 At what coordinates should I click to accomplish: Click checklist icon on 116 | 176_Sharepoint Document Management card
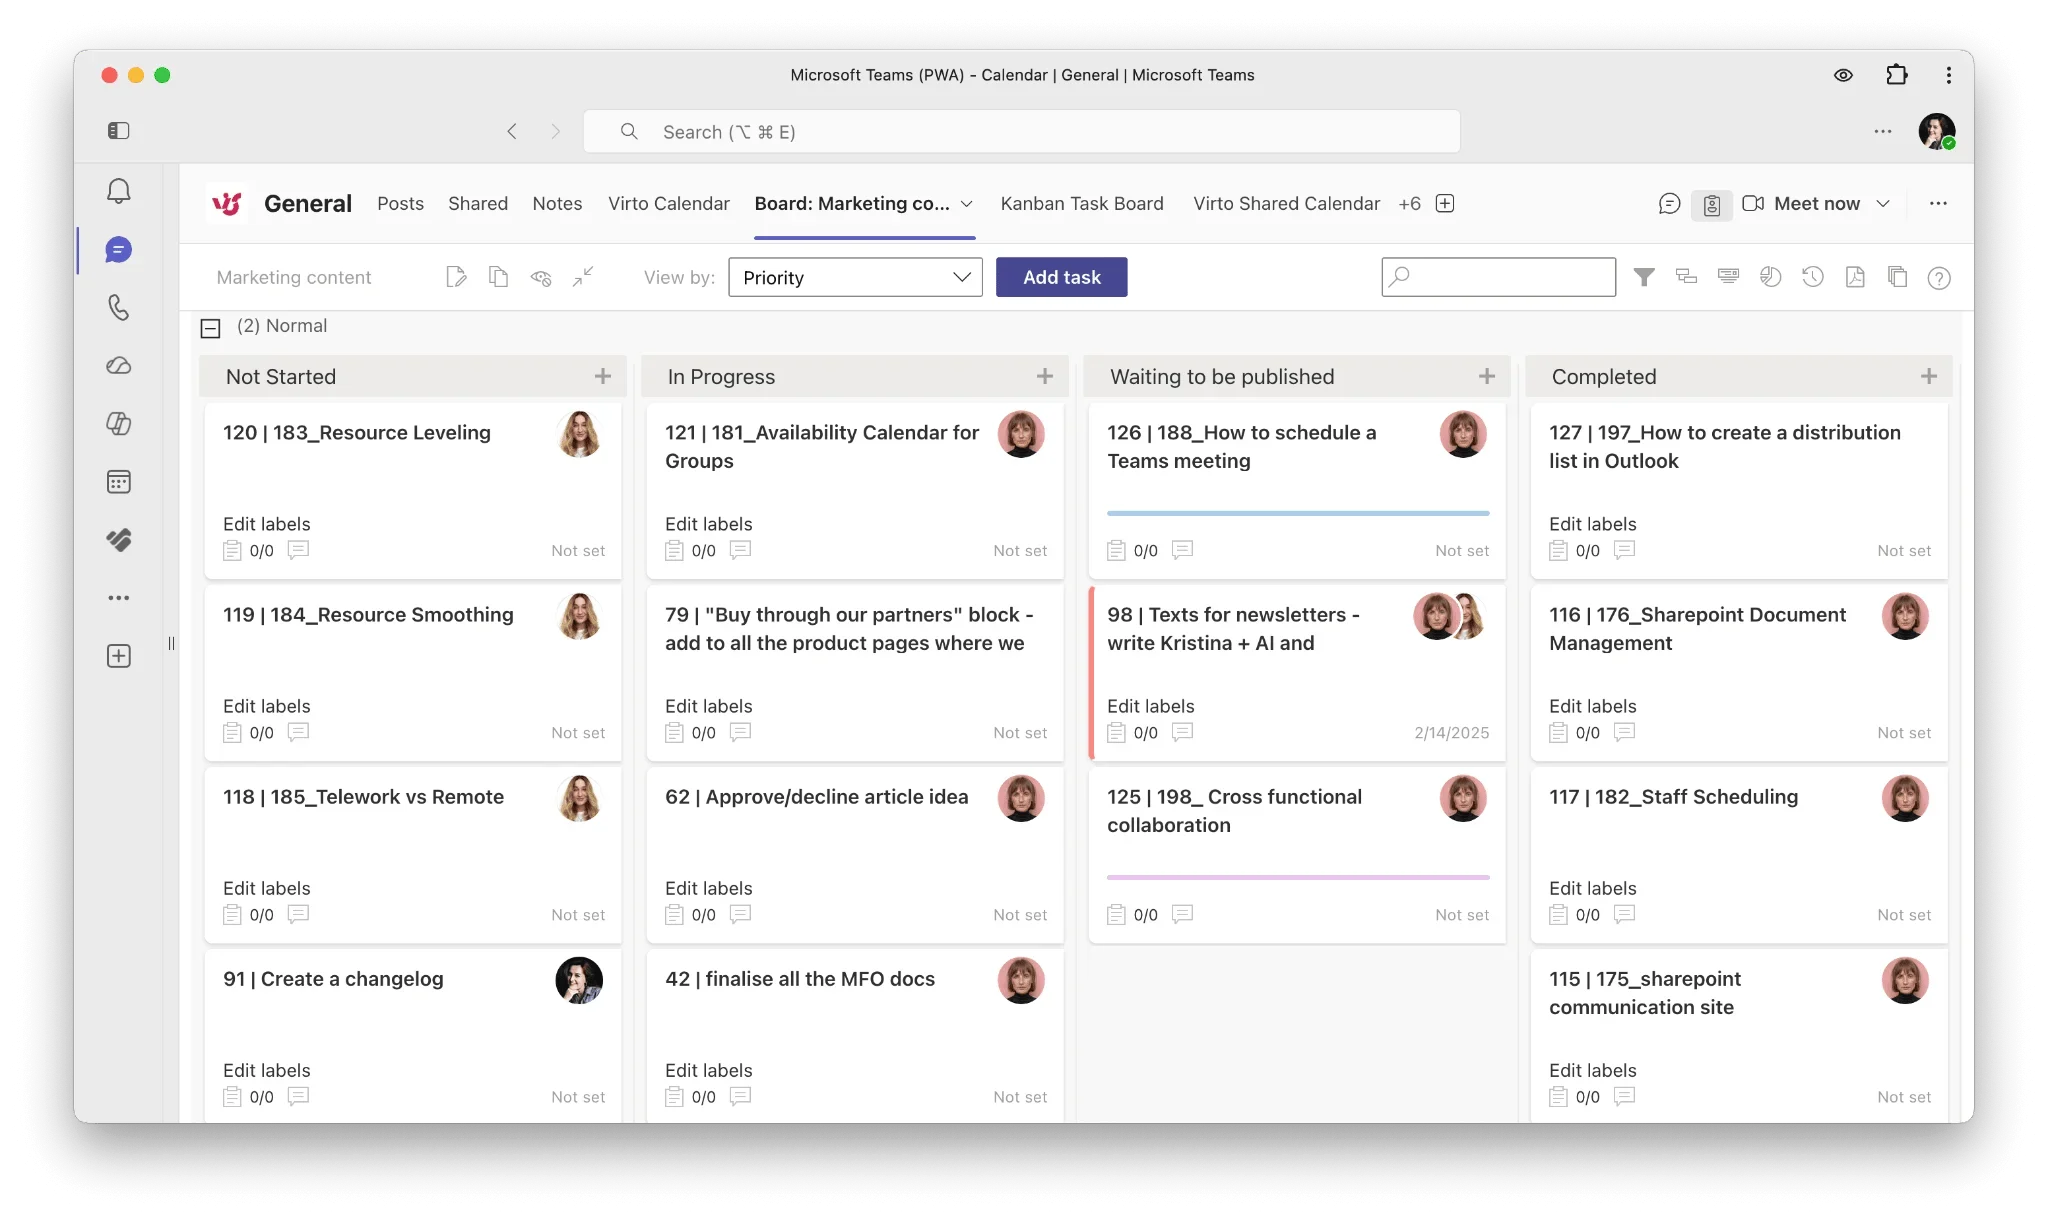coord(1557,732)
